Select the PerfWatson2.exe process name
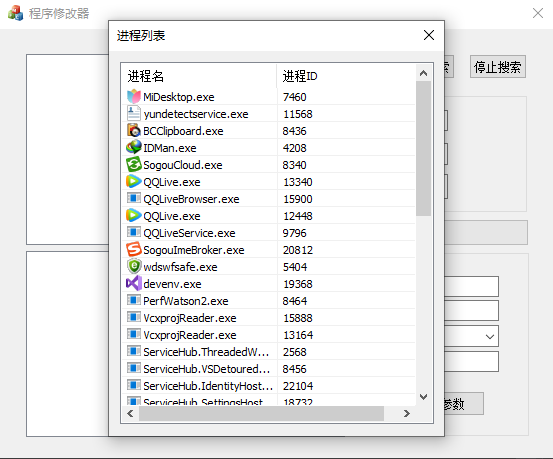Screen dimensions: 553x459 coord(186,301)
